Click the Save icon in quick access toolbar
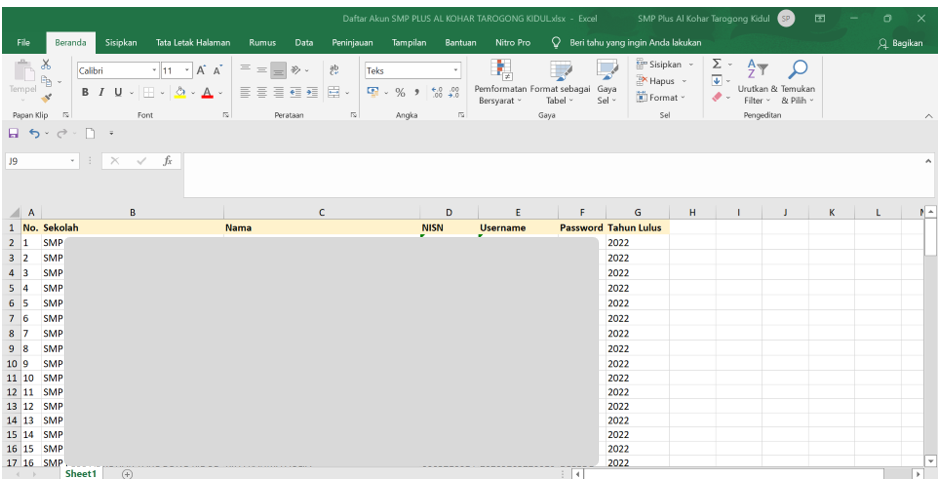 pyautogui.click(x=13, y=133)
